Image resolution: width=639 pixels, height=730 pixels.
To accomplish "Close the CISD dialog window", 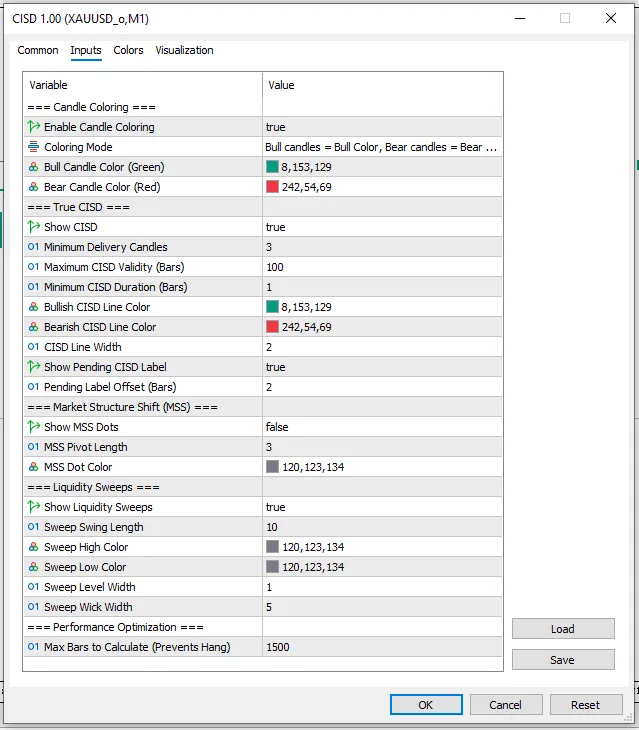I will 611,18.
